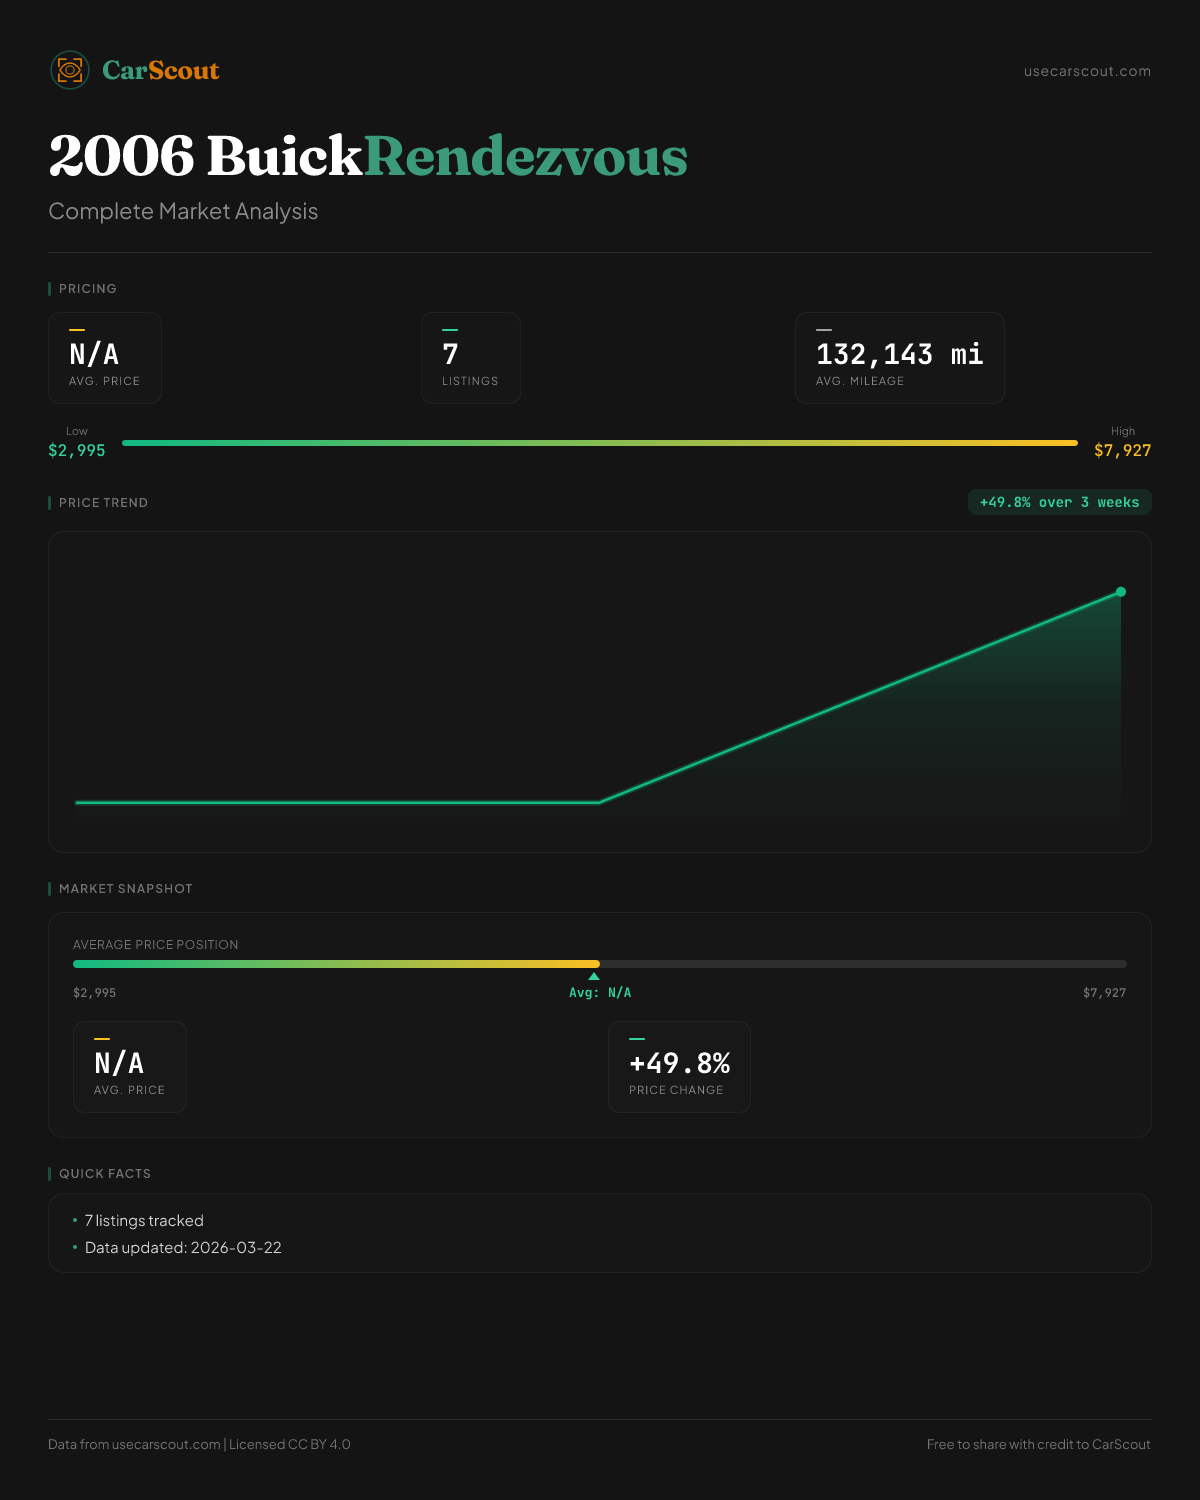Select the N/A card in Market Snapshot
The image size is (1200, 1500).
[x=130, y=1067]
